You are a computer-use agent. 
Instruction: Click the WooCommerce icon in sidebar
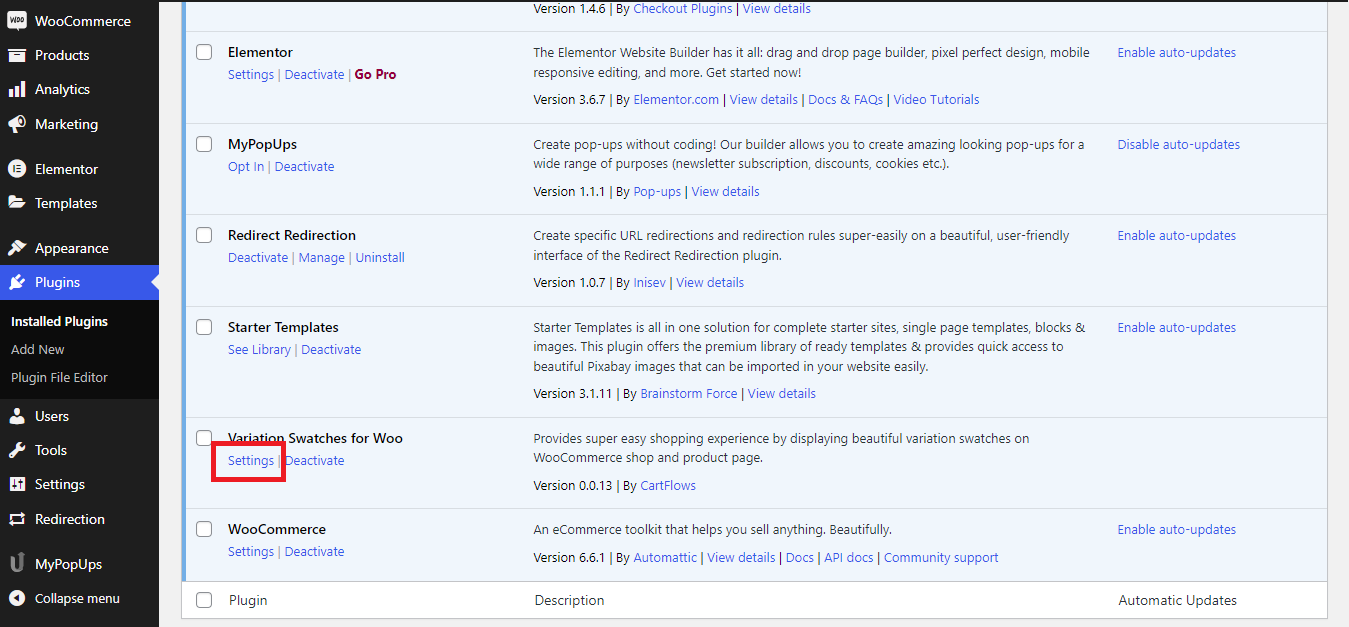pyautogui.click(x=17, y=21)
